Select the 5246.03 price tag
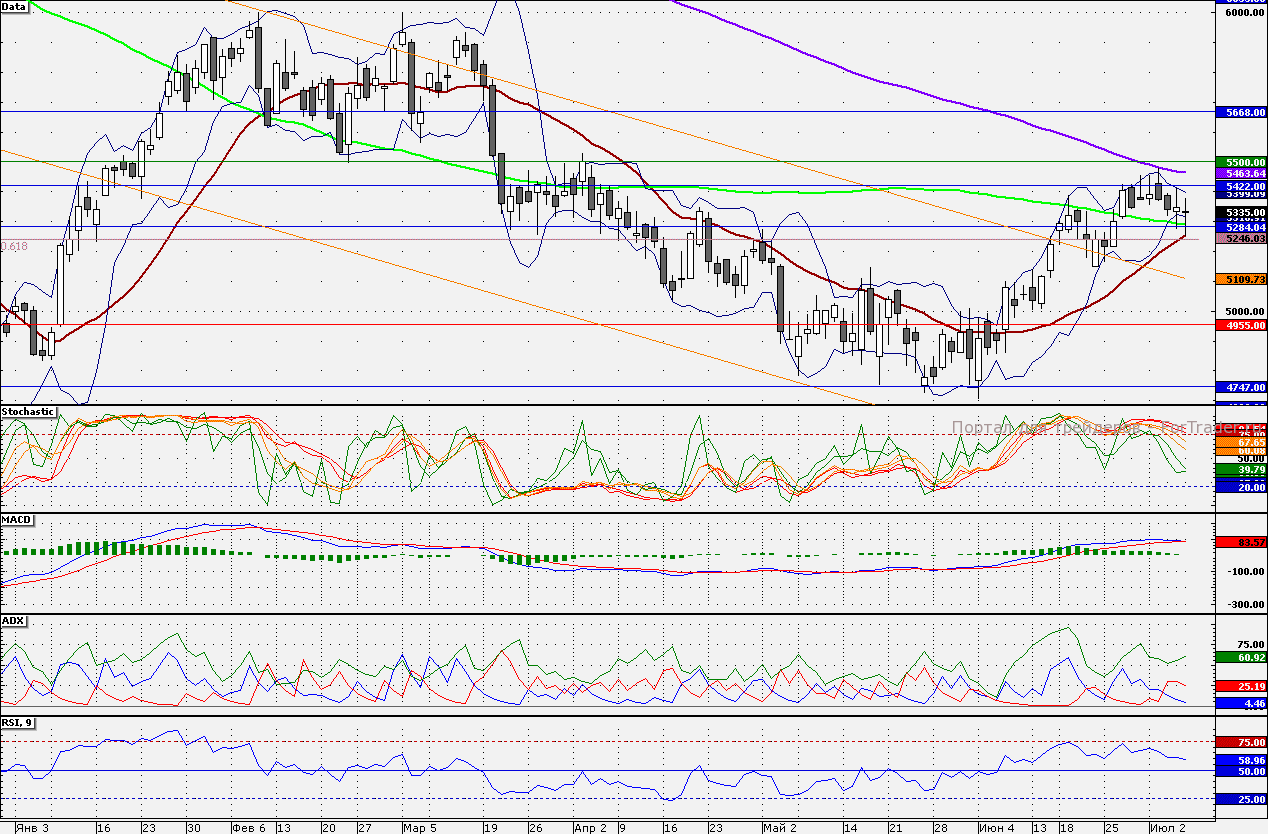 coord(1241,239)
